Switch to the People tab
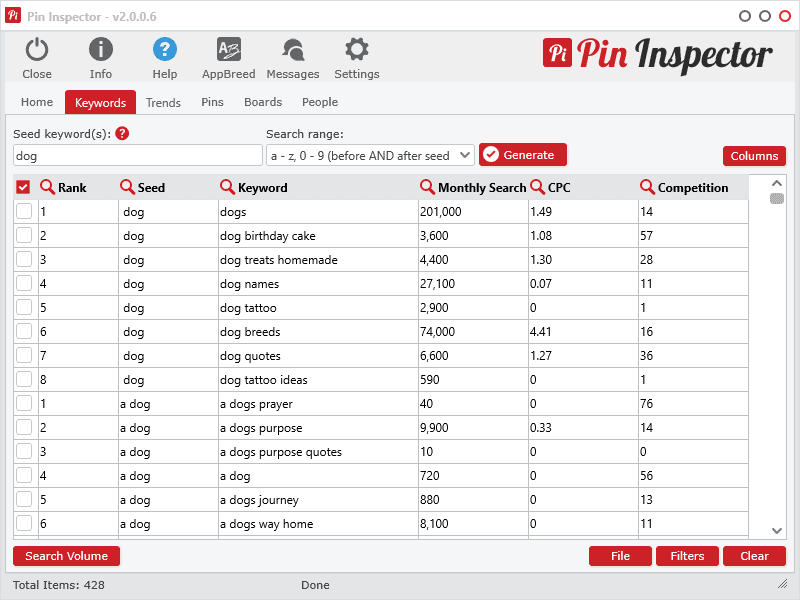 [320, 102]
